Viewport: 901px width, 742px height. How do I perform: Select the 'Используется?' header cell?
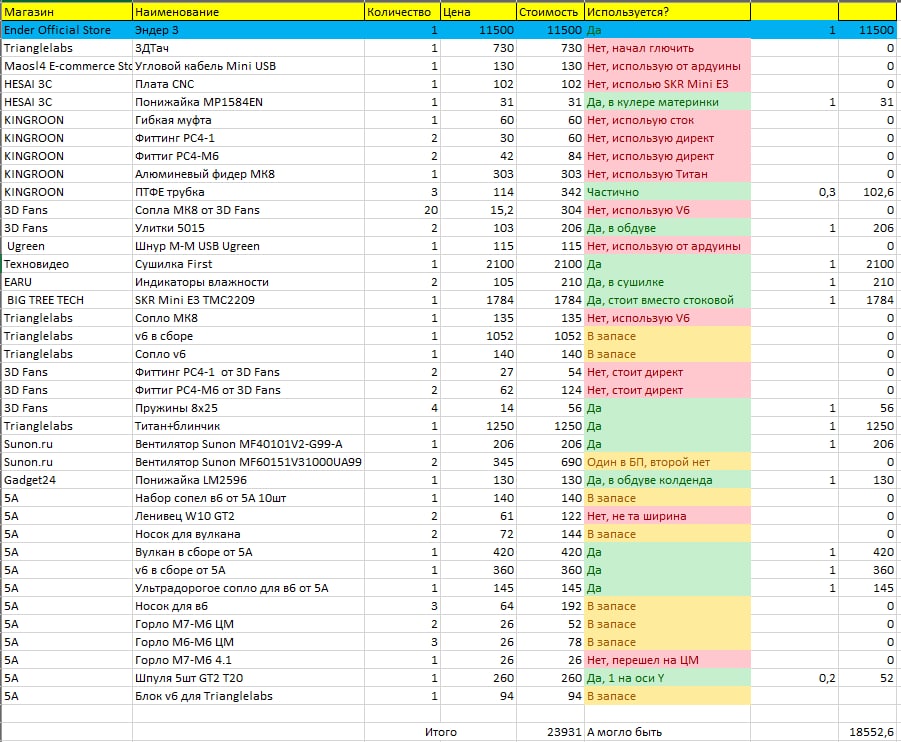pyautogui.click(x=667, y=12)
